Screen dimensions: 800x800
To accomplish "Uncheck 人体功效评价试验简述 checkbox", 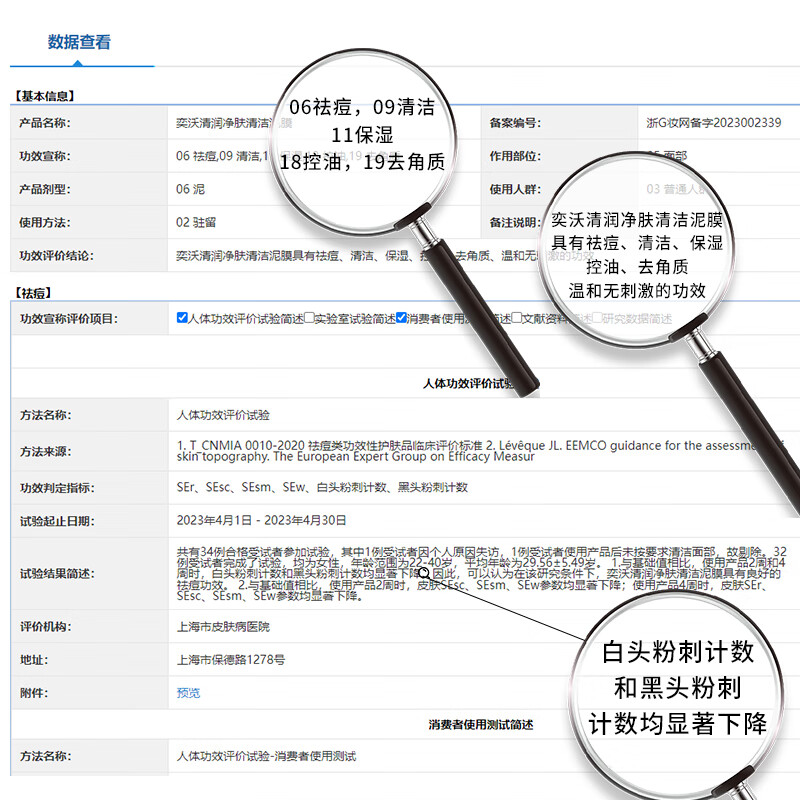I will (182, 318).
